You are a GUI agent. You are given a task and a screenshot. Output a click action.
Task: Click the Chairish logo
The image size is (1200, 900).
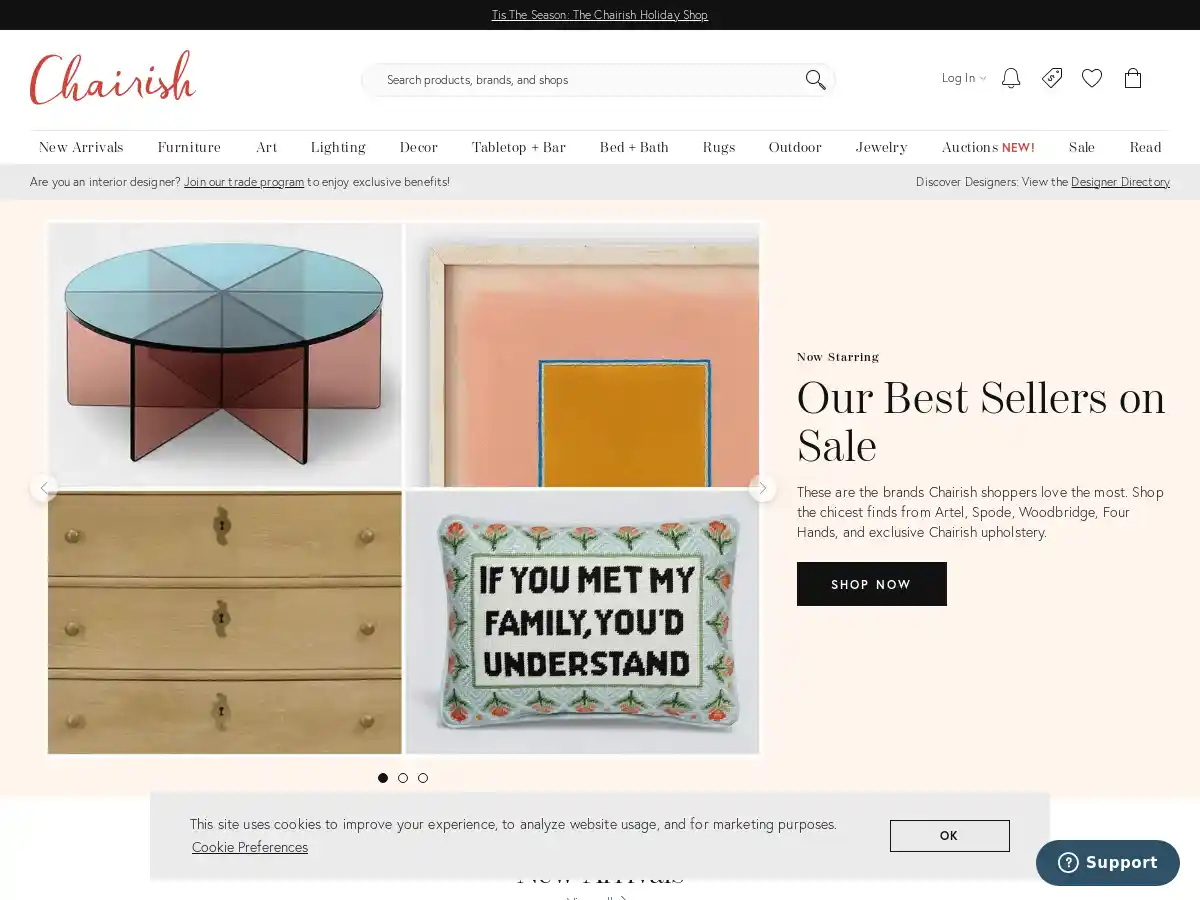point(112,78)
